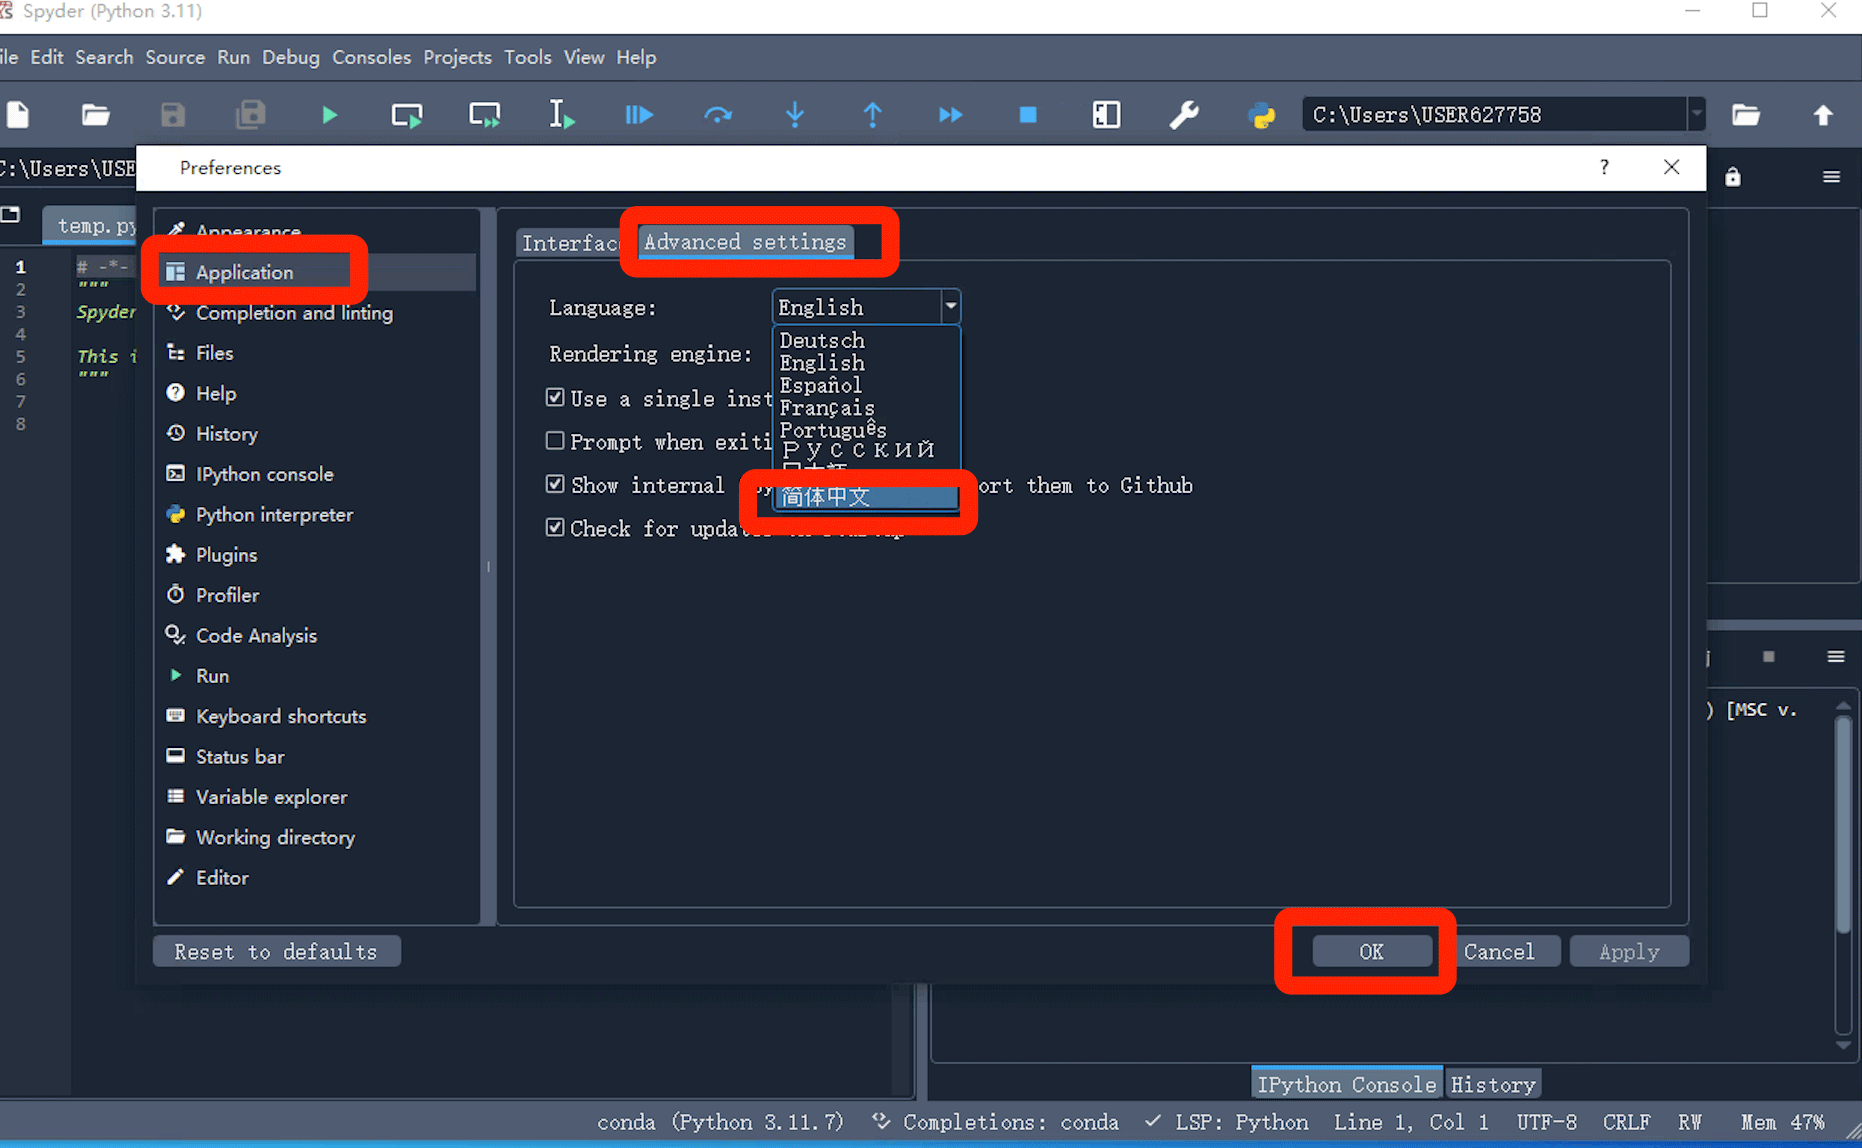Click the Run file play icon
Screen dimensions: 1862x1148
point(329,115)
